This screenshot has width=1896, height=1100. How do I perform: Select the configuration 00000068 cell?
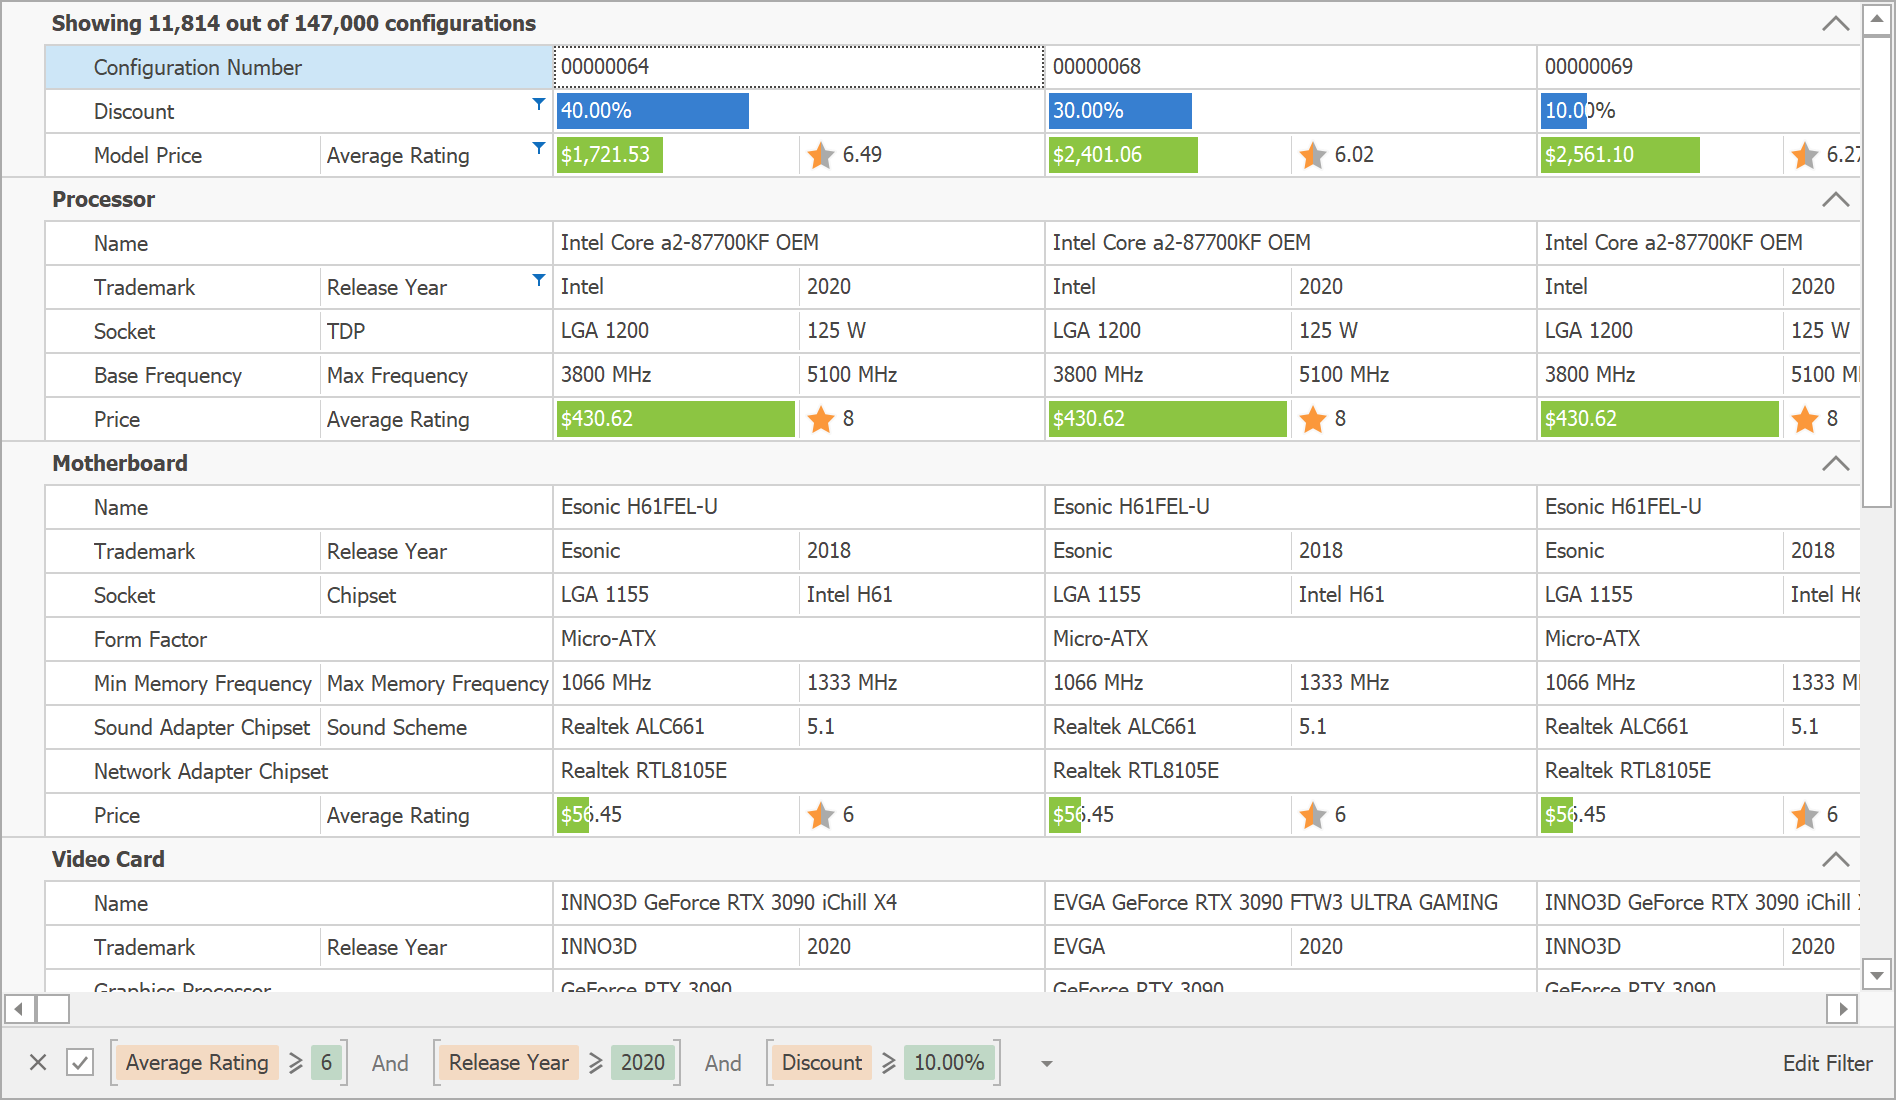pos(1290,67)
